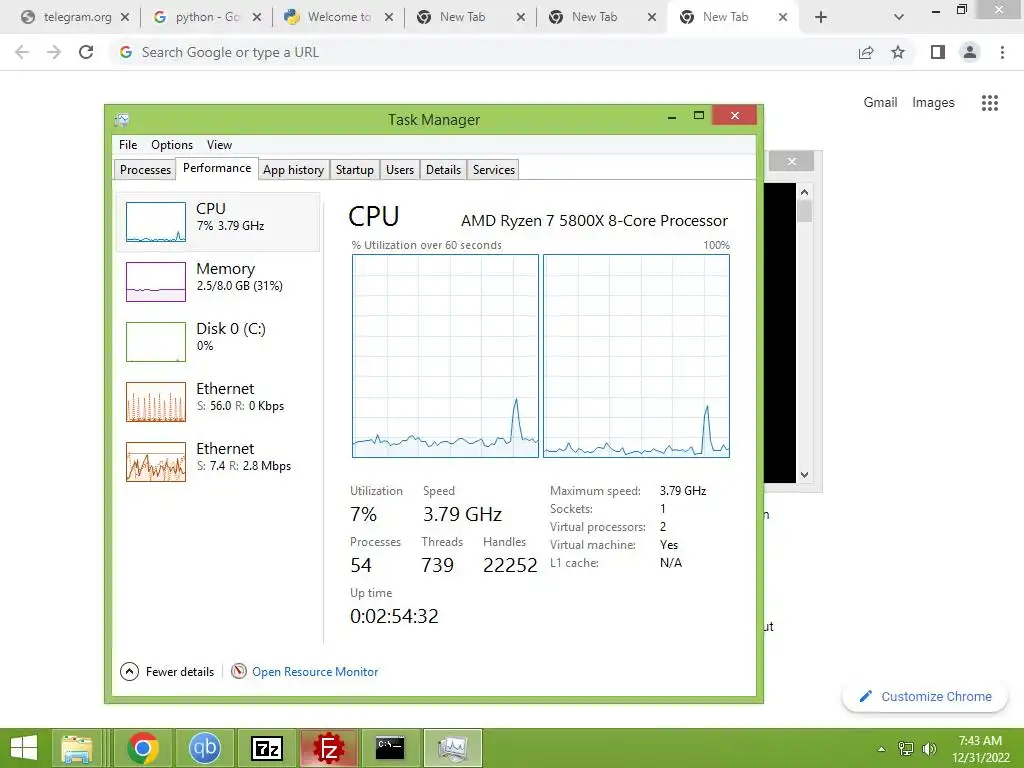Open the File menu in Task Manager
This screenshot has width=1024, height=768.
pos(128,145)
